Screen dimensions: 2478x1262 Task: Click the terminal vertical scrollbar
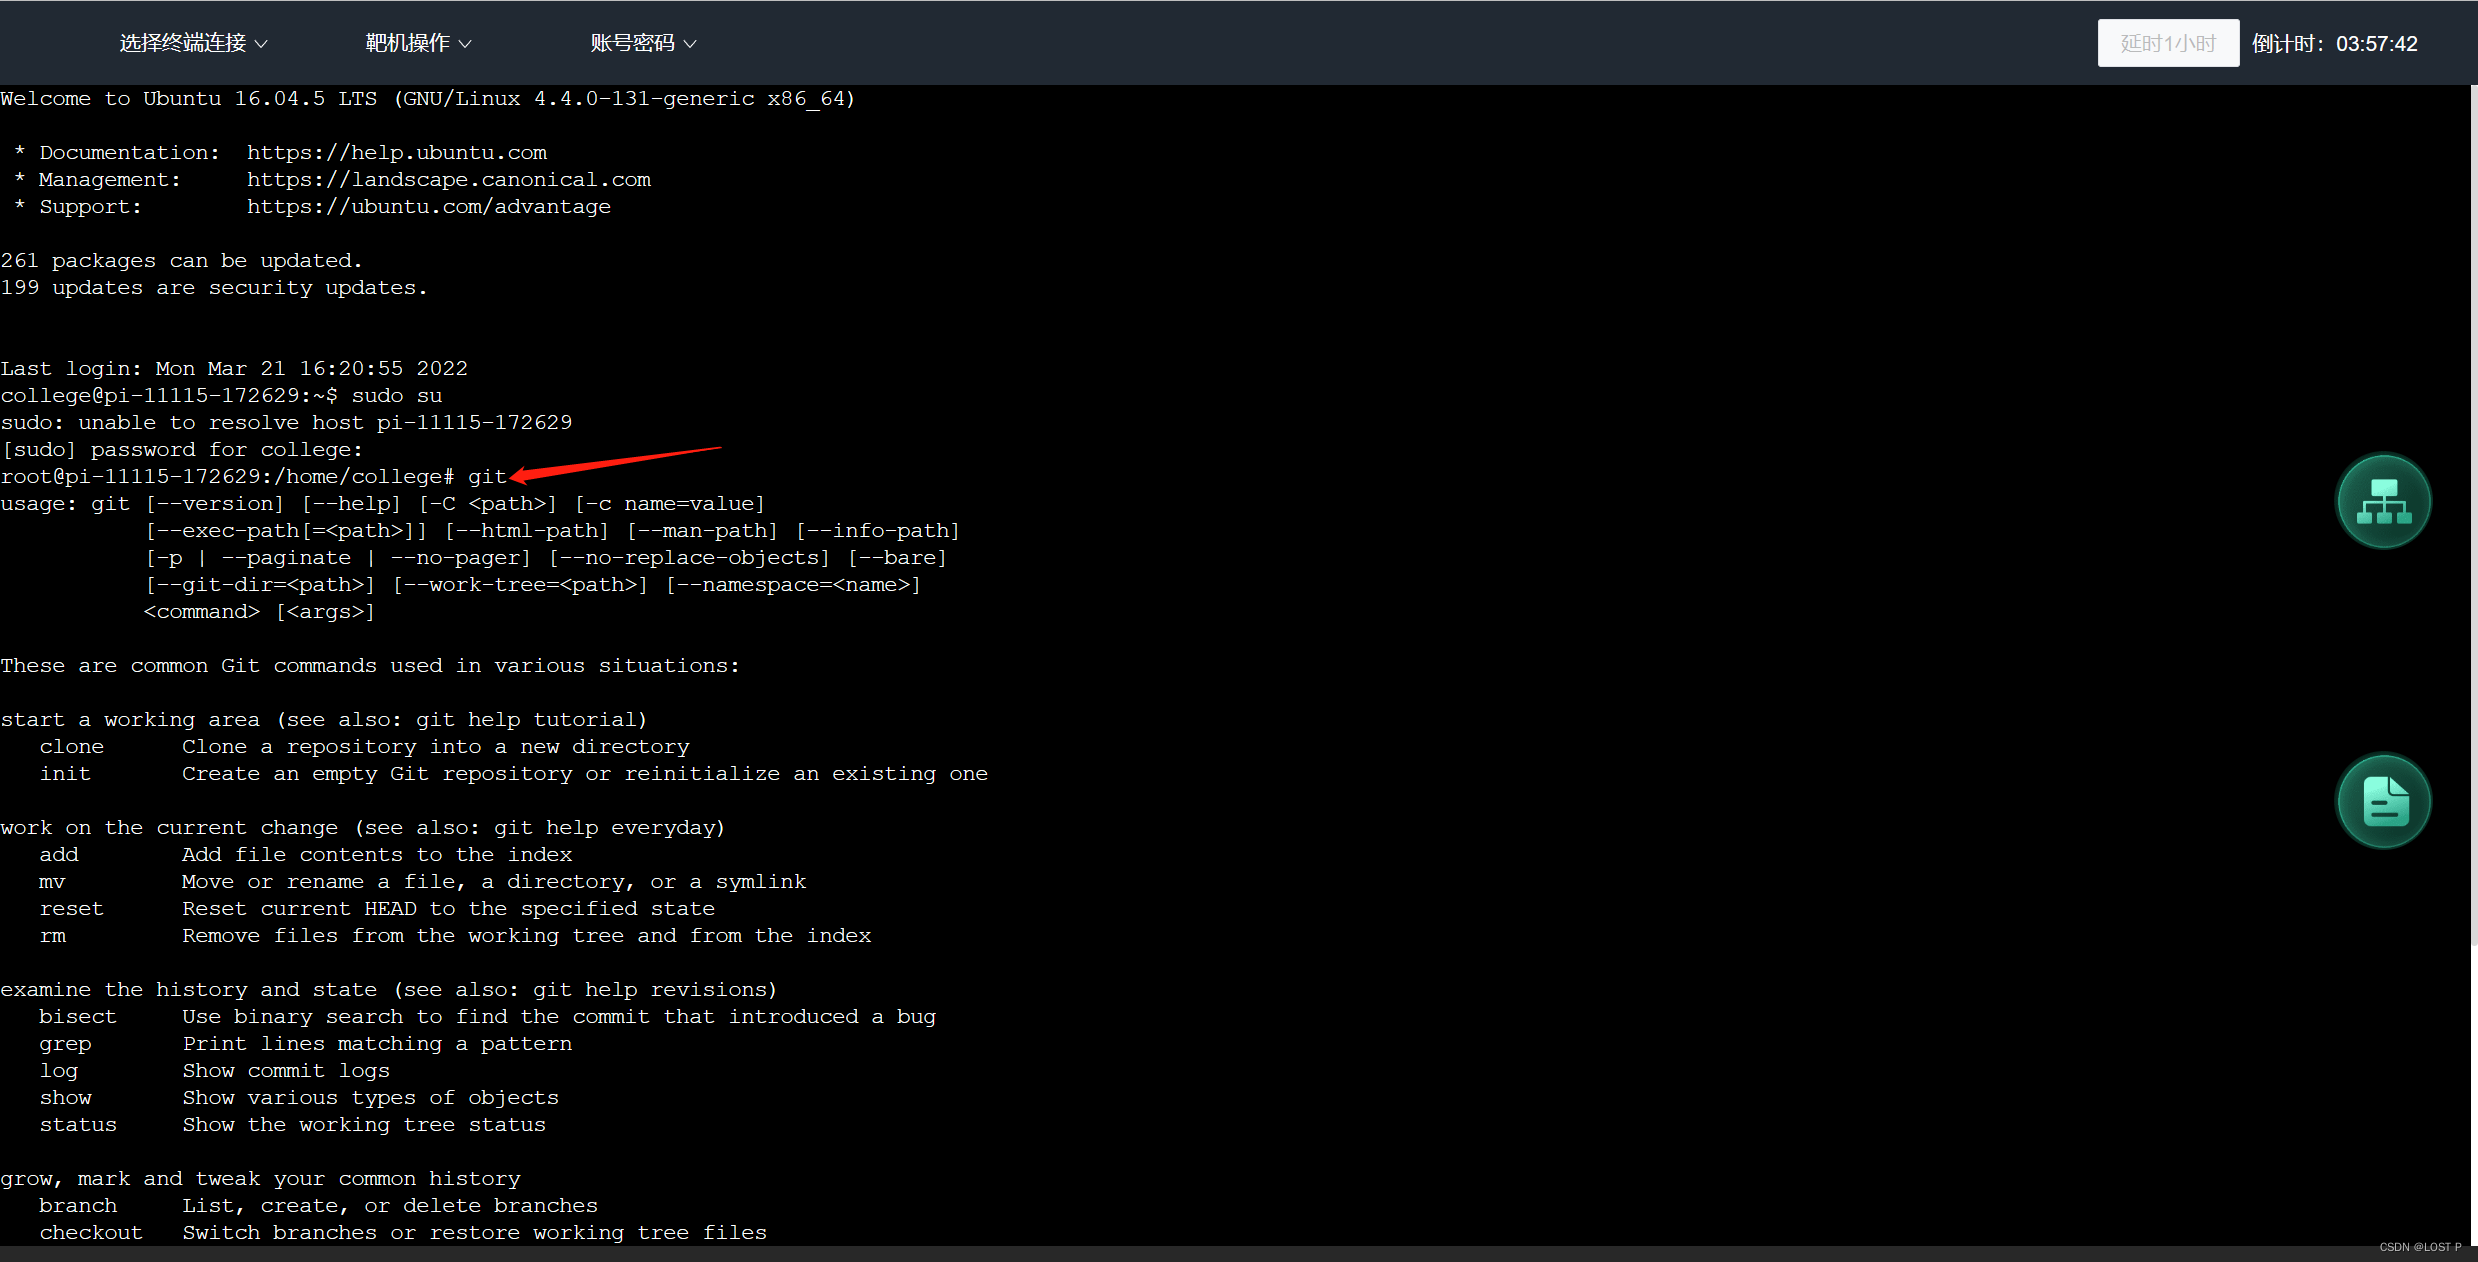tap(2472, 515)
